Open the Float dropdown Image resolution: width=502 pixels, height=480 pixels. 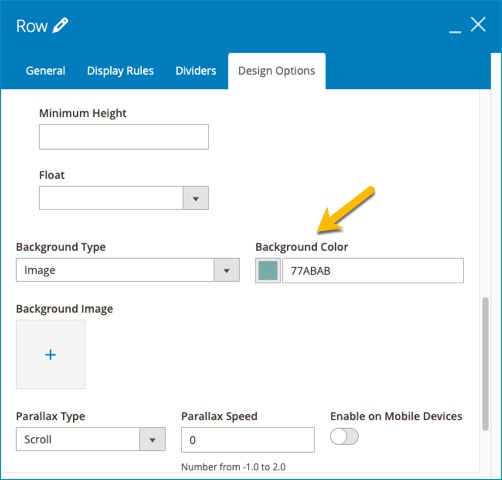tap(124, 198)
